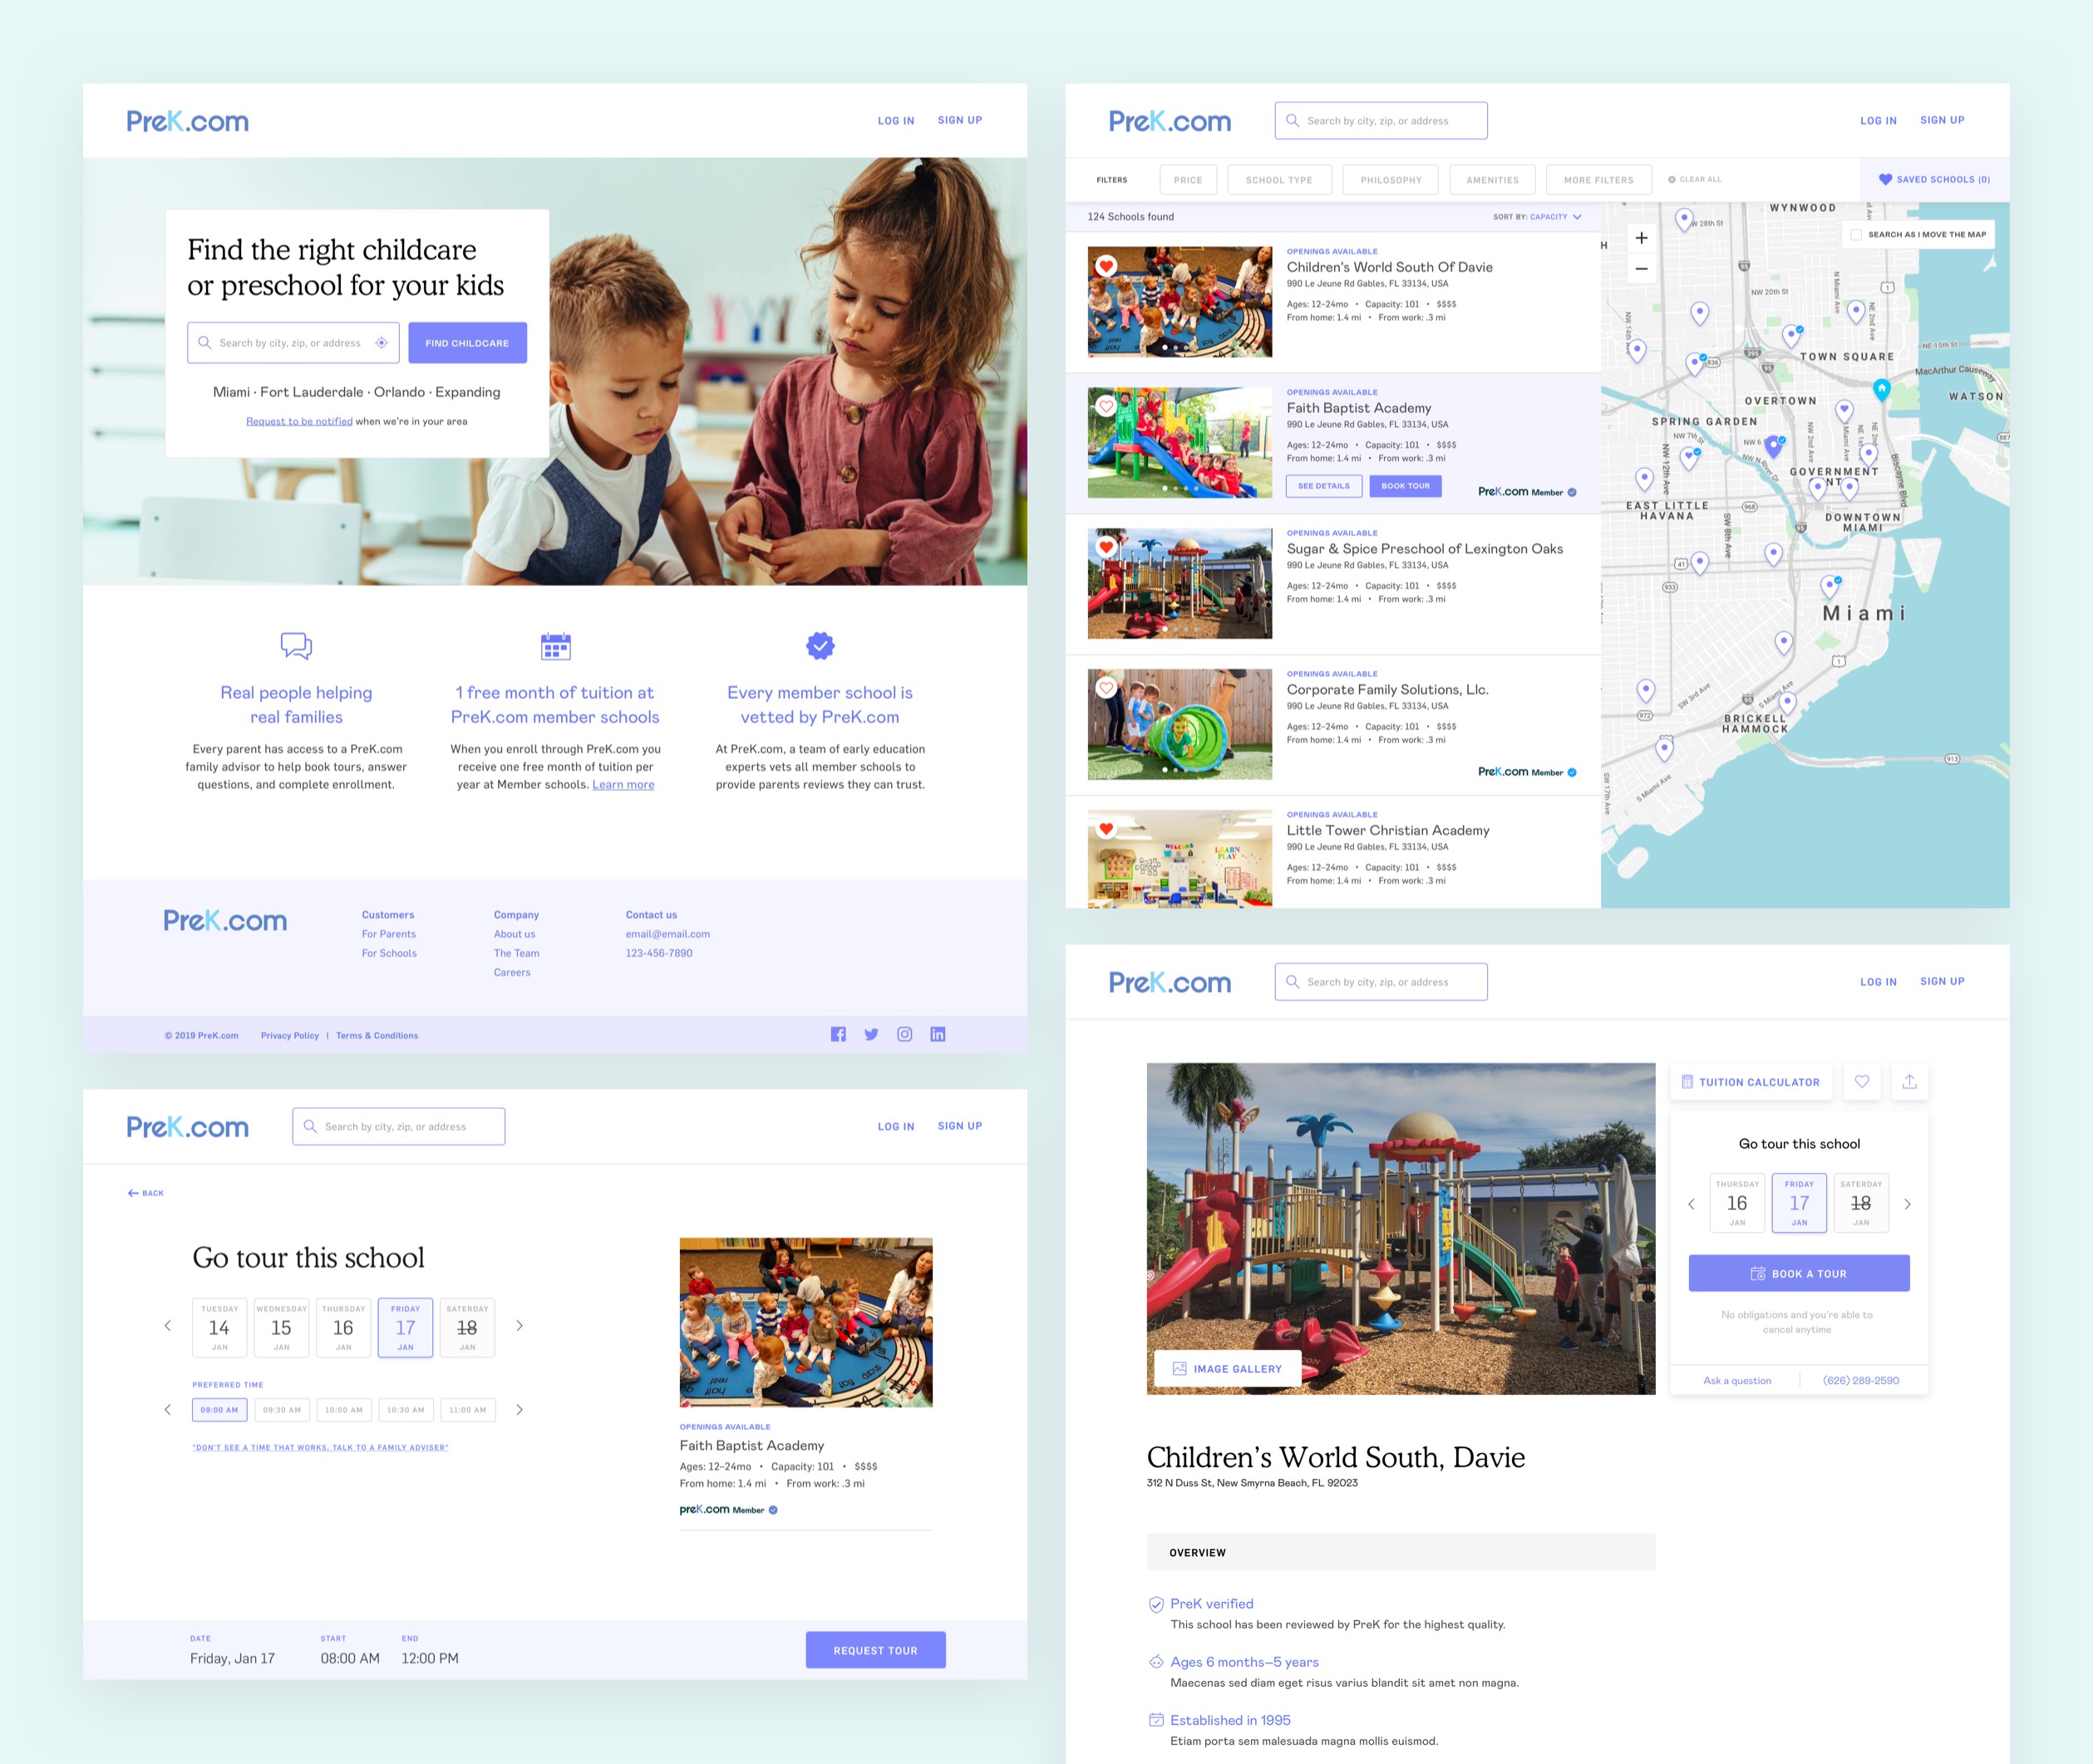Screen dimensions: 2093x1764
Task: Click the Find Childcare button
Action: (x=467, y=342)
